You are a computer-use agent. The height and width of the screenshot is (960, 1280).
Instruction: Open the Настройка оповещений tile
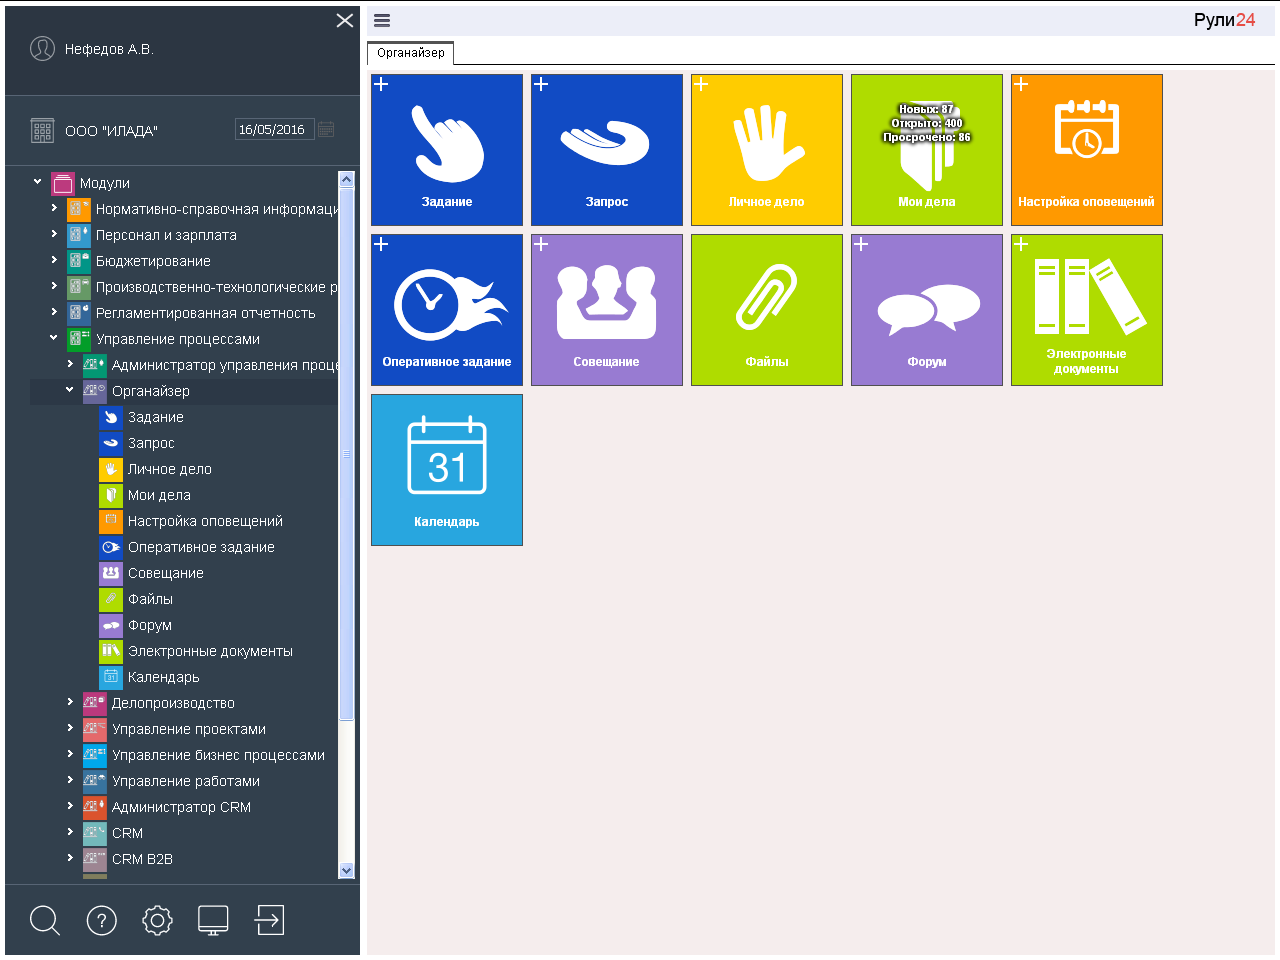point(1087,150)
